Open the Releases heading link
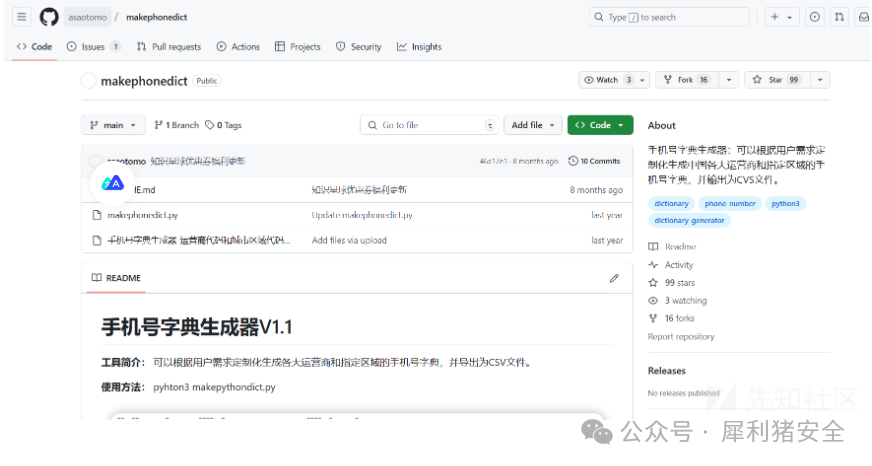Viewport: 872px width, 466px height. 666,371
